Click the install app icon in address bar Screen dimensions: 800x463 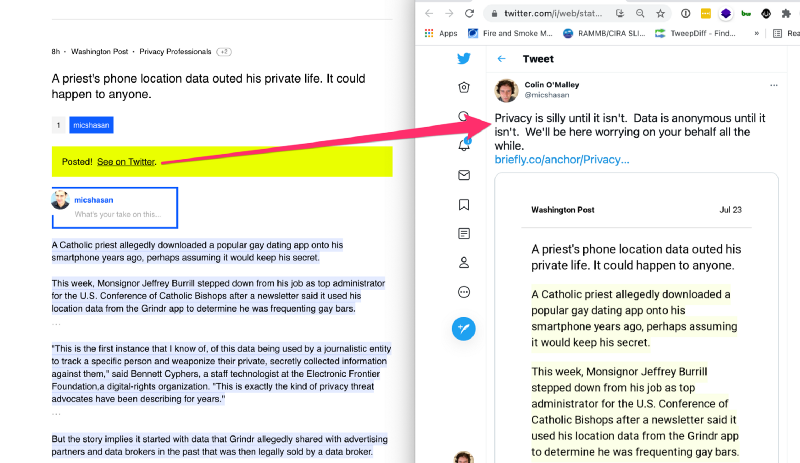click(x=620, y=14)
